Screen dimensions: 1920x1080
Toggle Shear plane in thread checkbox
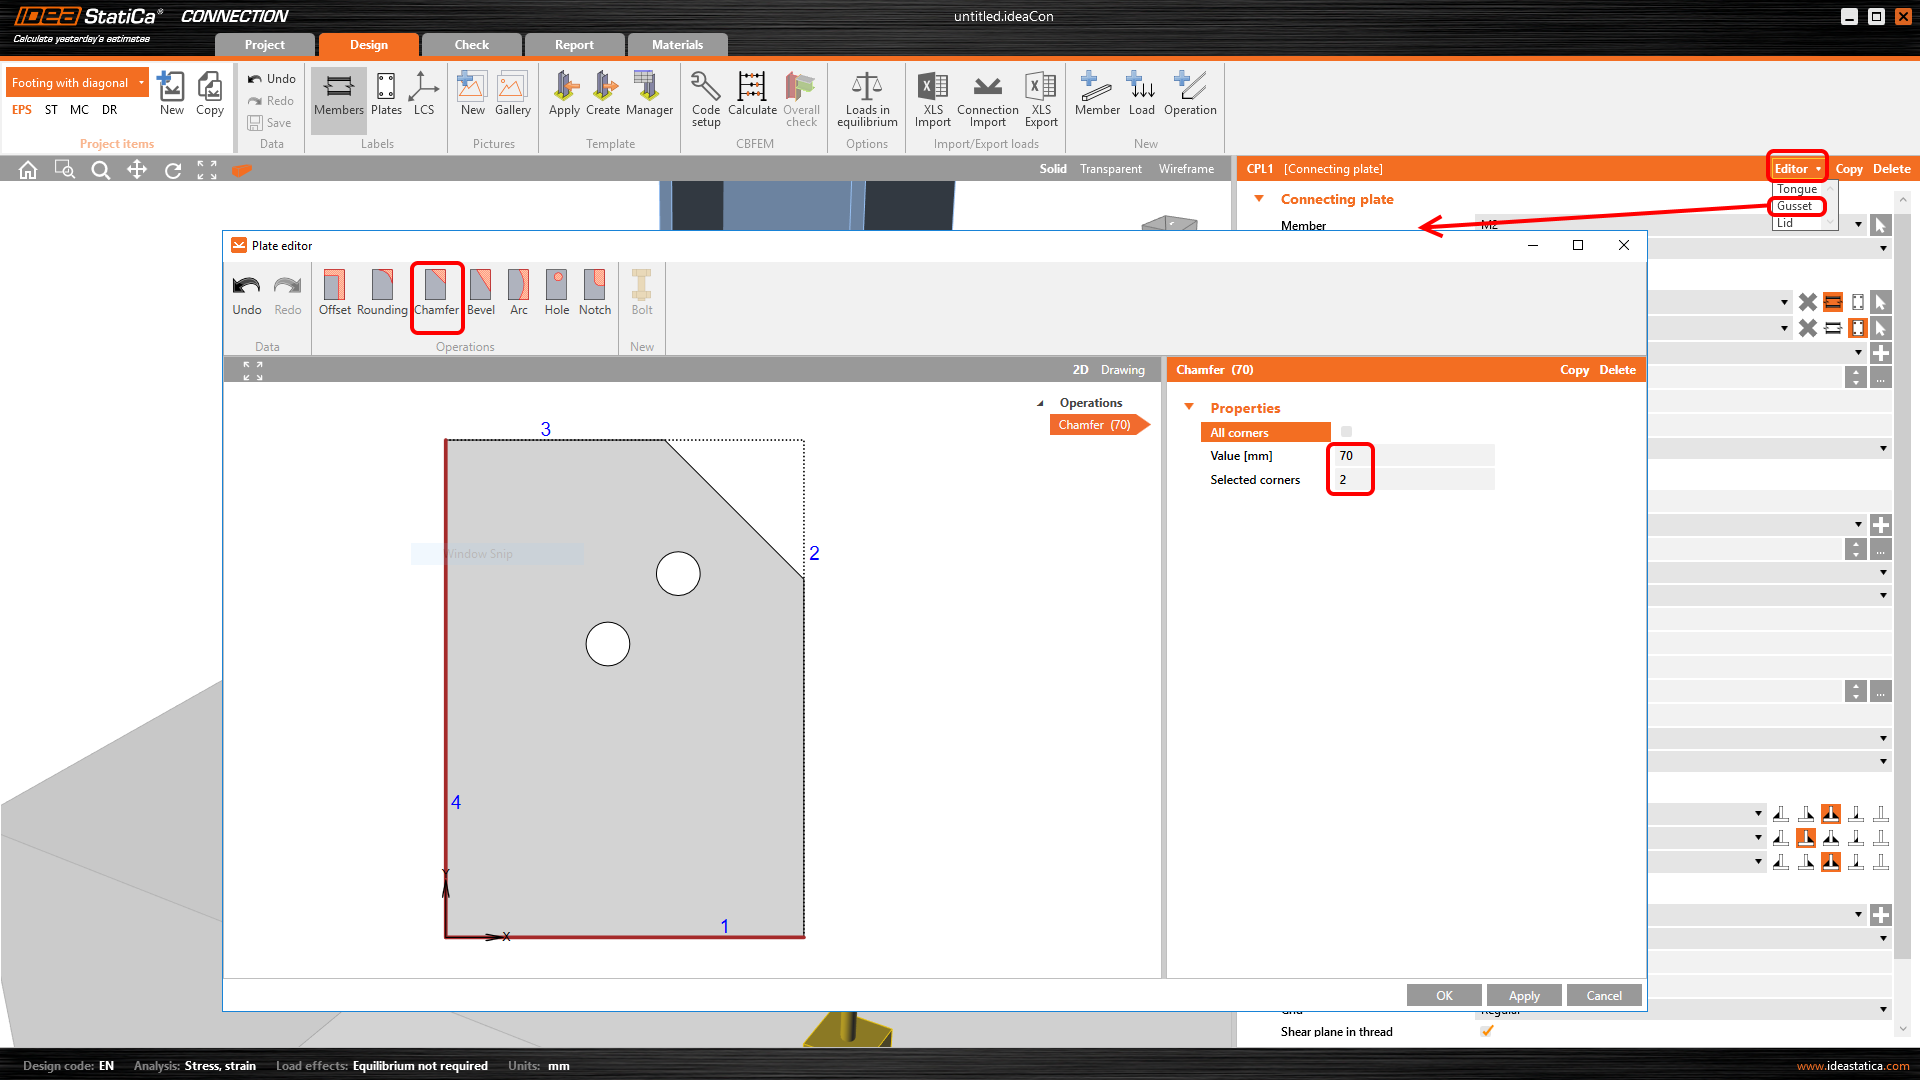[1487, 1031]
